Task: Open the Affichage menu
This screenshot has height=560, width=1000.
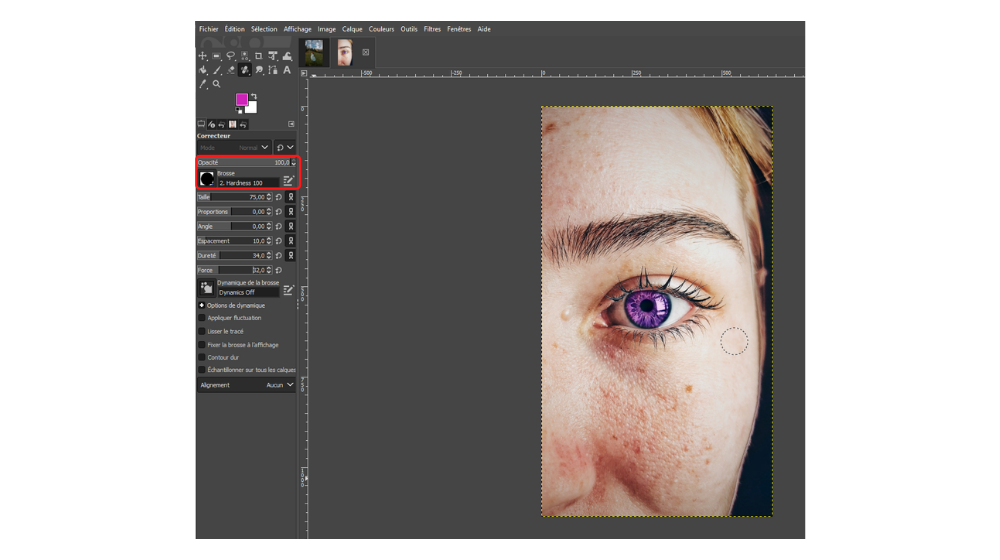Action: point(298,29)
